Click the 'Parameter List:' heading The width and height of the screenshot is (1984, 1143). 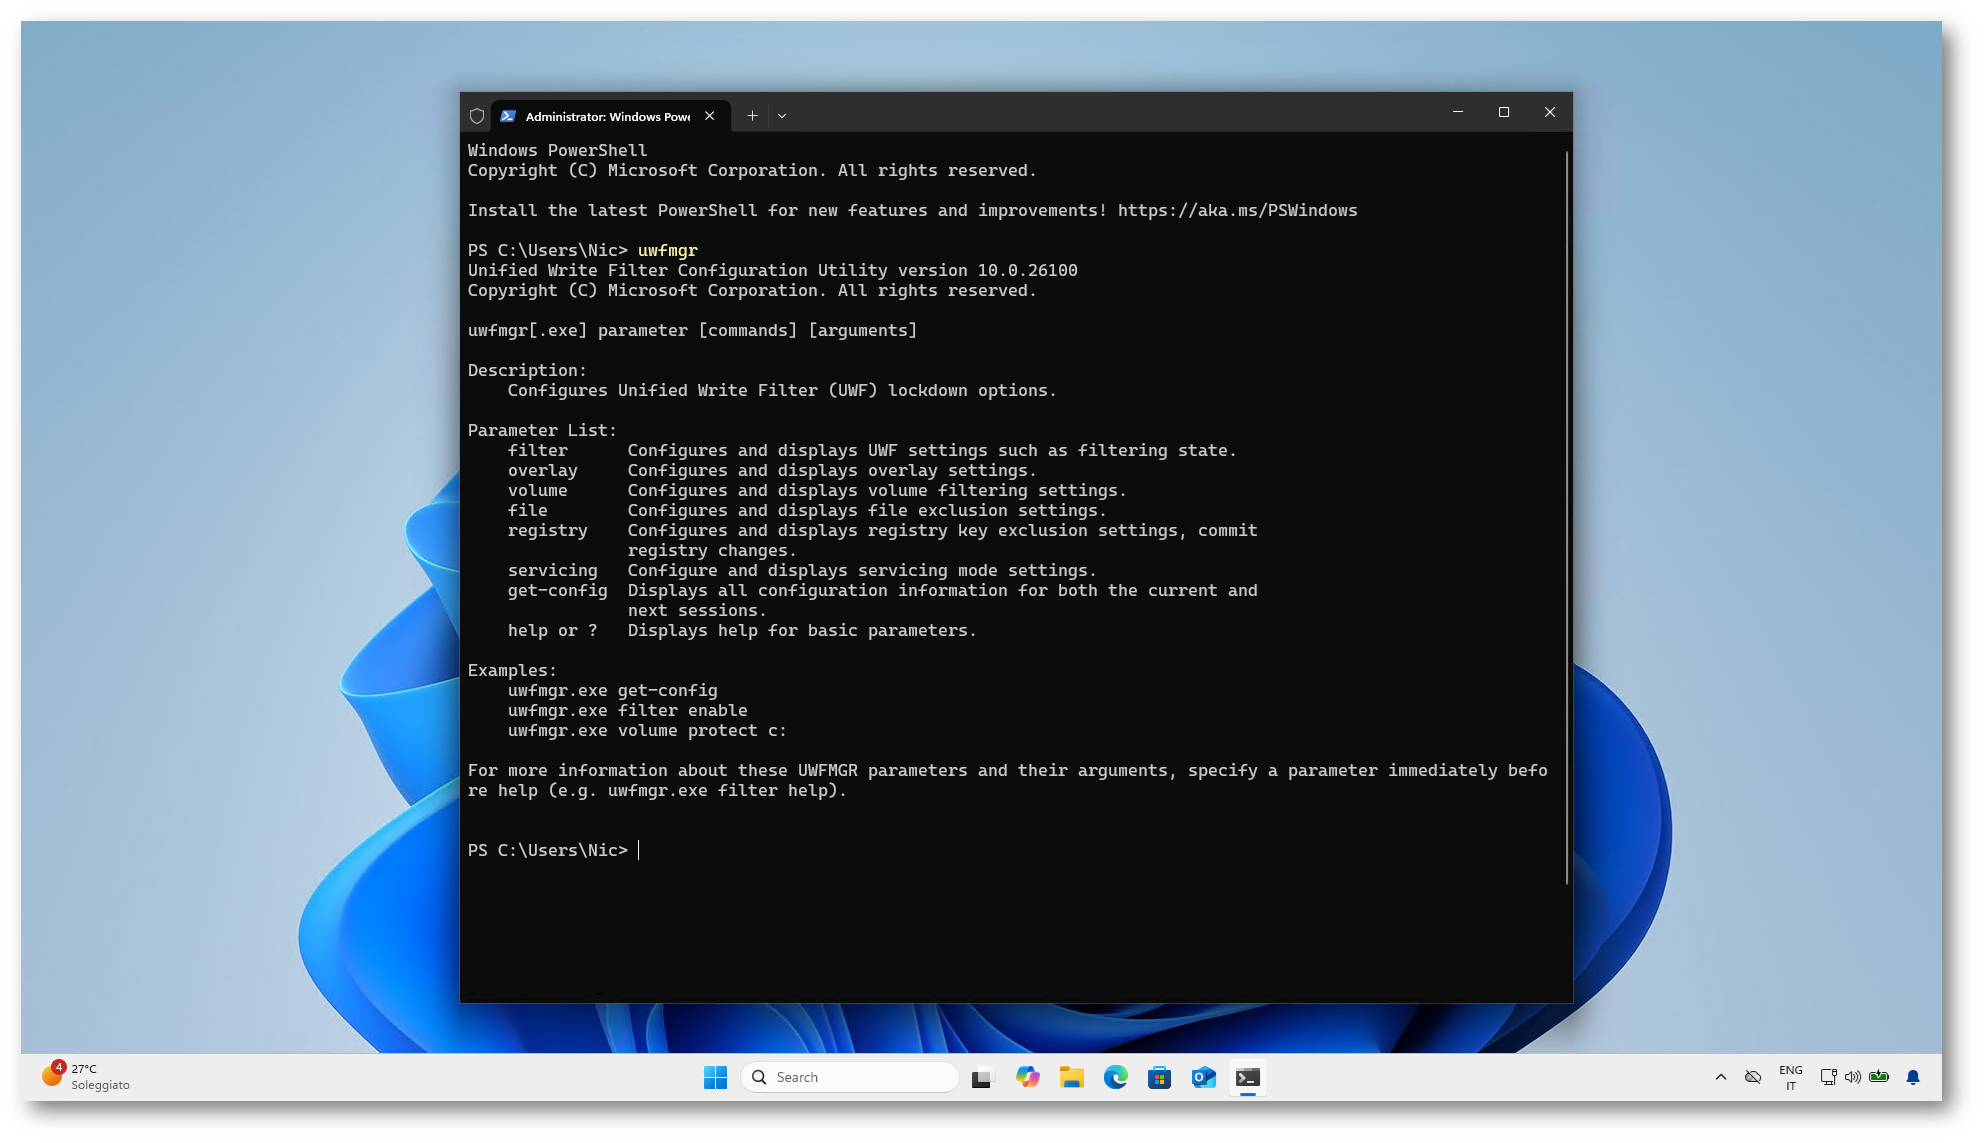pyautogui.click(x=542, y=431)
